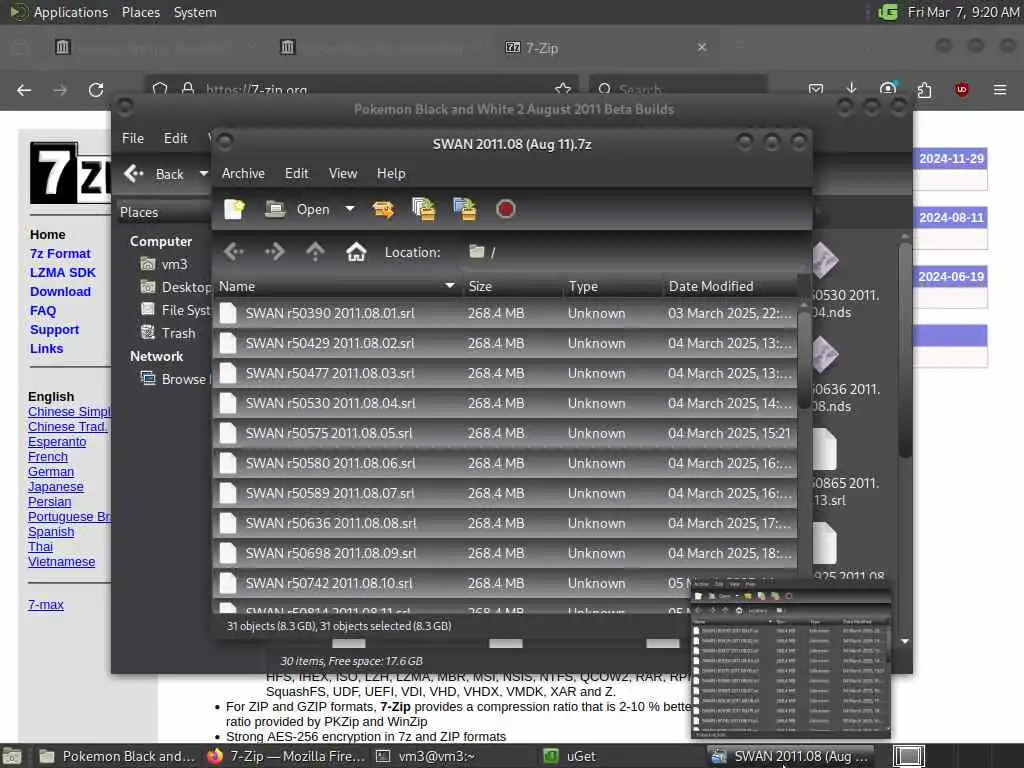This screenshot has height=768, width=1024.
Task: Open Desktop in file manager sidebar
Action: click(x=175, y=287)
